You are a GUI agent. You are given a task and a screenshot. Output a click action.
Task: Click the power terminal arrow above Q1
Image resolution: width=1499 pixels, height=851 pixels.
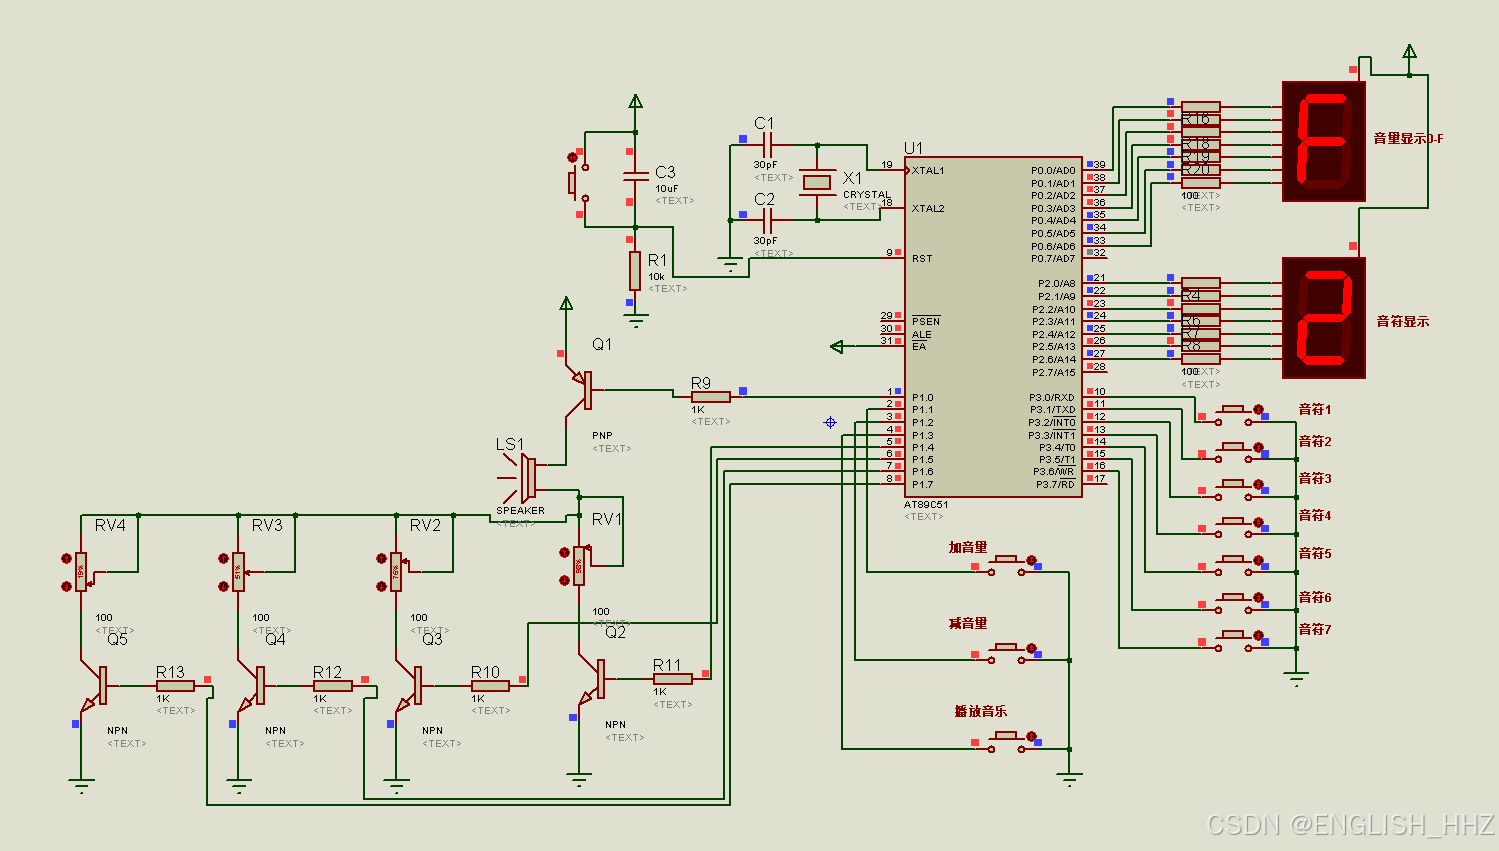coord(566,304)
